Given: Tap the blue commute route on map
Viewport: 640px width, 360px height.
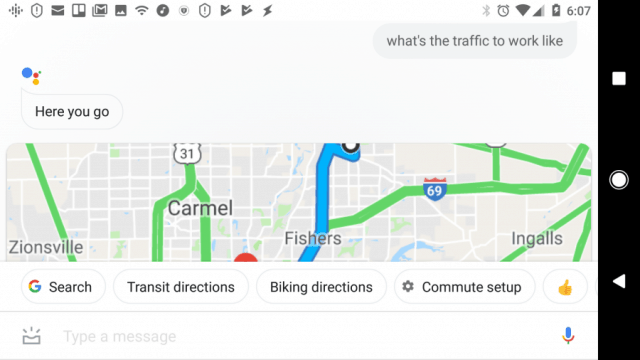Looking at the screenshot, I should (323, 196).
